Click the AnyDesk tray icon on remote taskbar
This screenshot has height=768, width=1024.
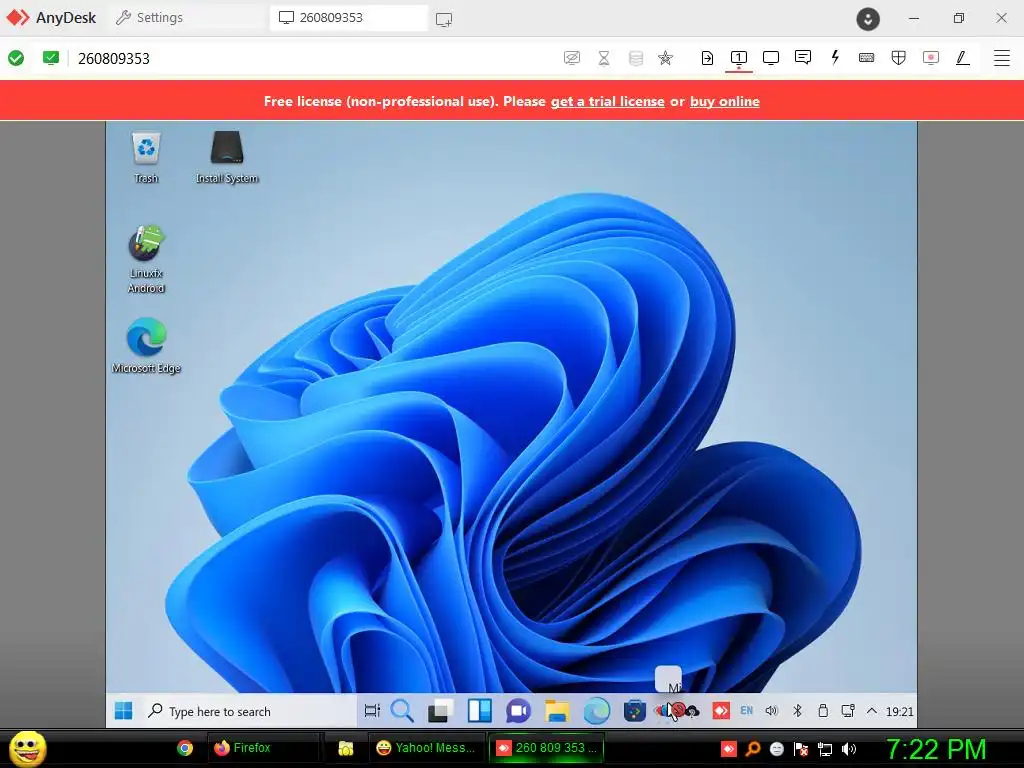pyautogui.click(x=721, y=711)
